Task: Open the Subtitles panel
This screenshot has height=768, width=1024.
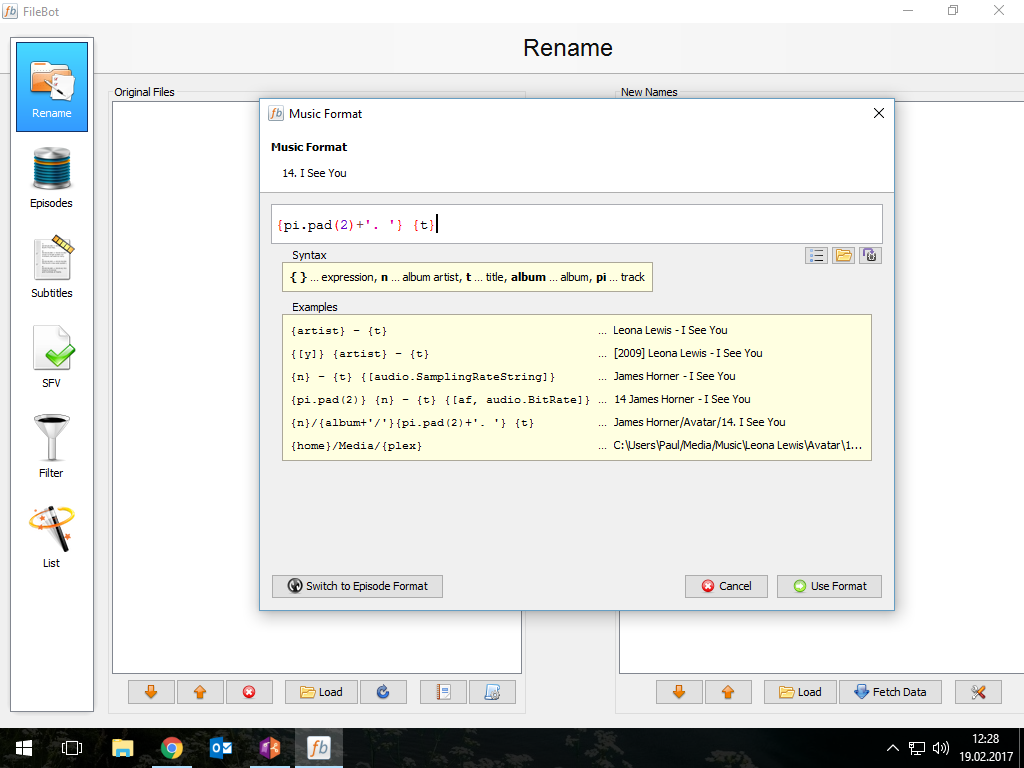Action: click(x=52, y=267)
